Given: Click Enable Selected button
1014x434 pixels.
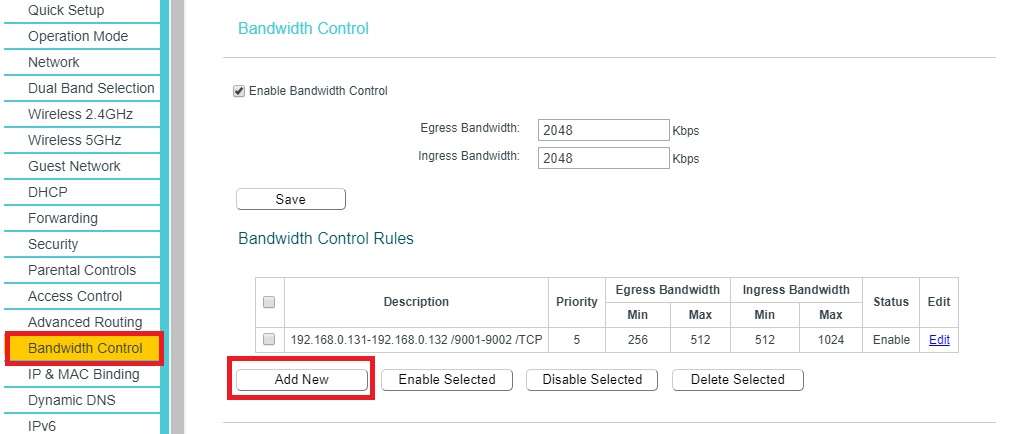Looking at the screenshot, I should tap(447, 380).
